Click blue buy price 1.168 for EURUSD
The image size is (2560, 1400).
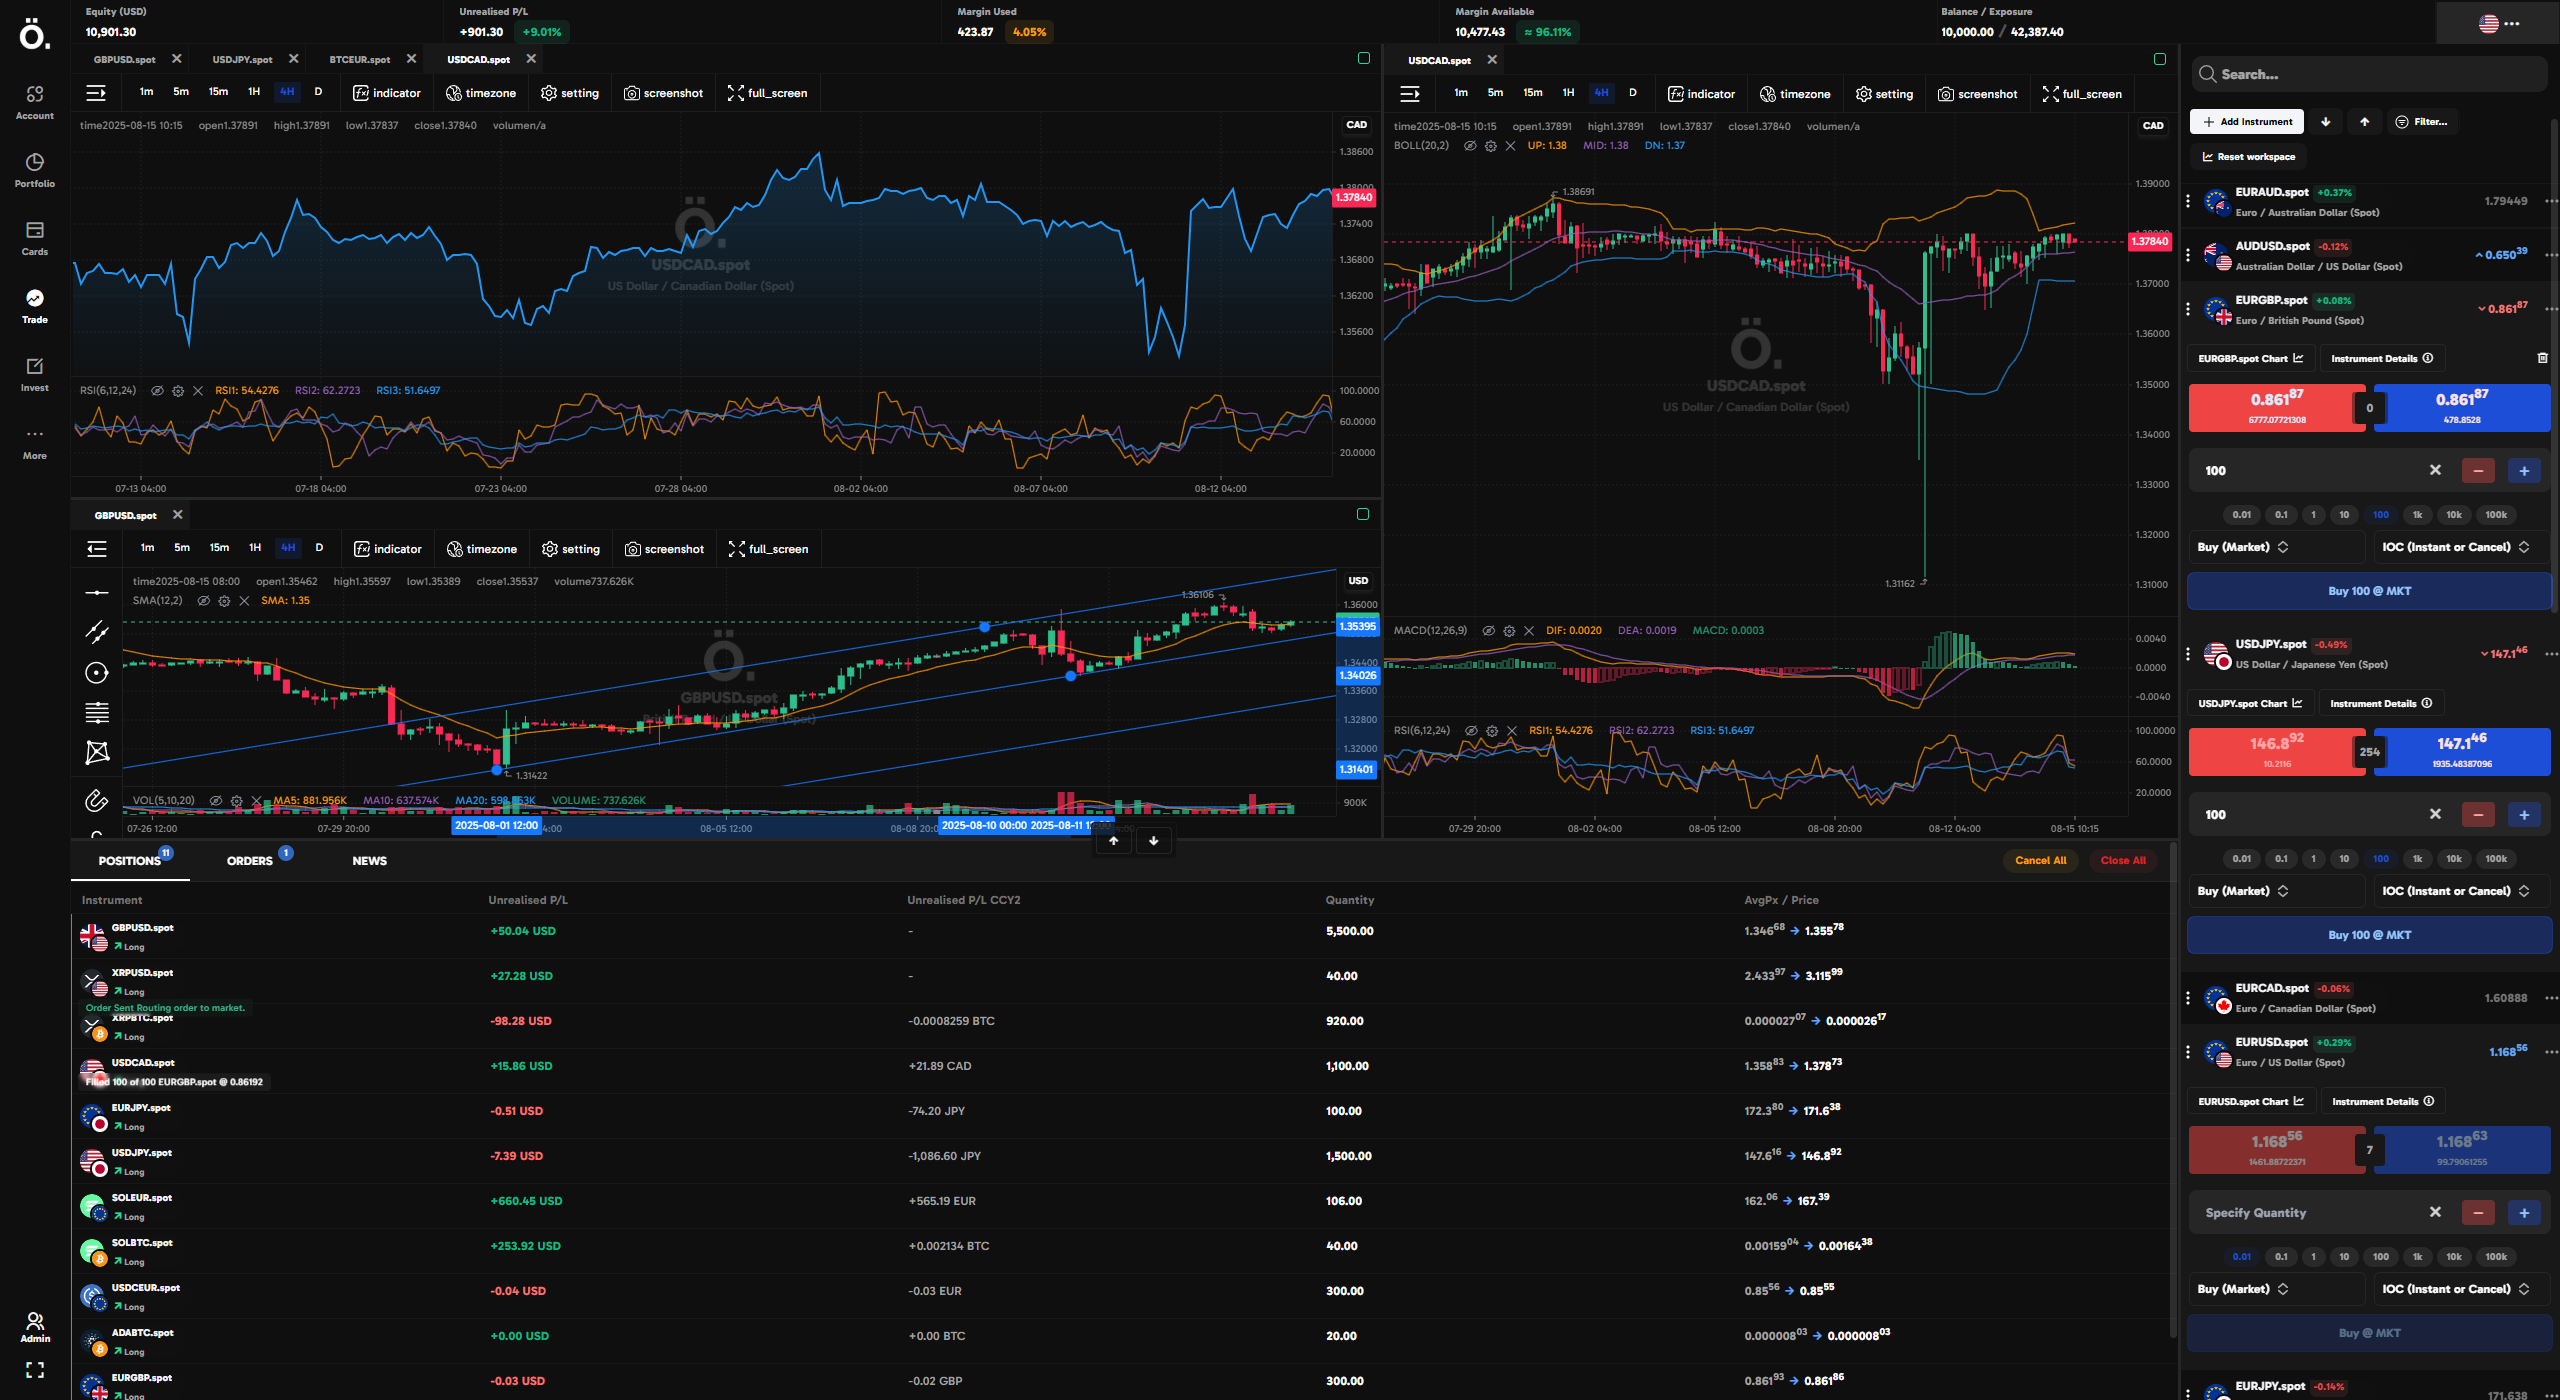click(x=2462, y=1150)
